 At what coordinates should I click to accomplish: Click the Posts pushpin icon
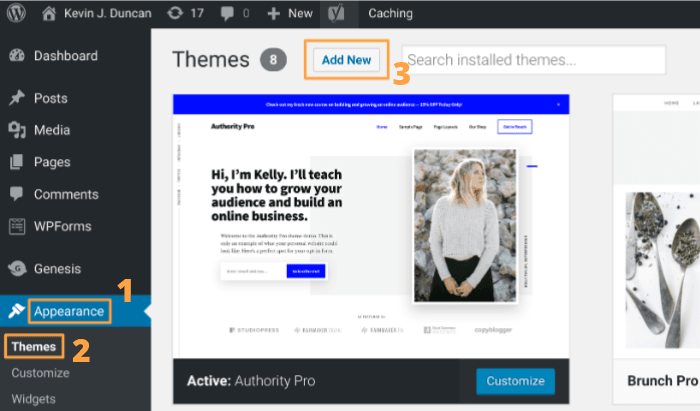click(x=17, y=98)
